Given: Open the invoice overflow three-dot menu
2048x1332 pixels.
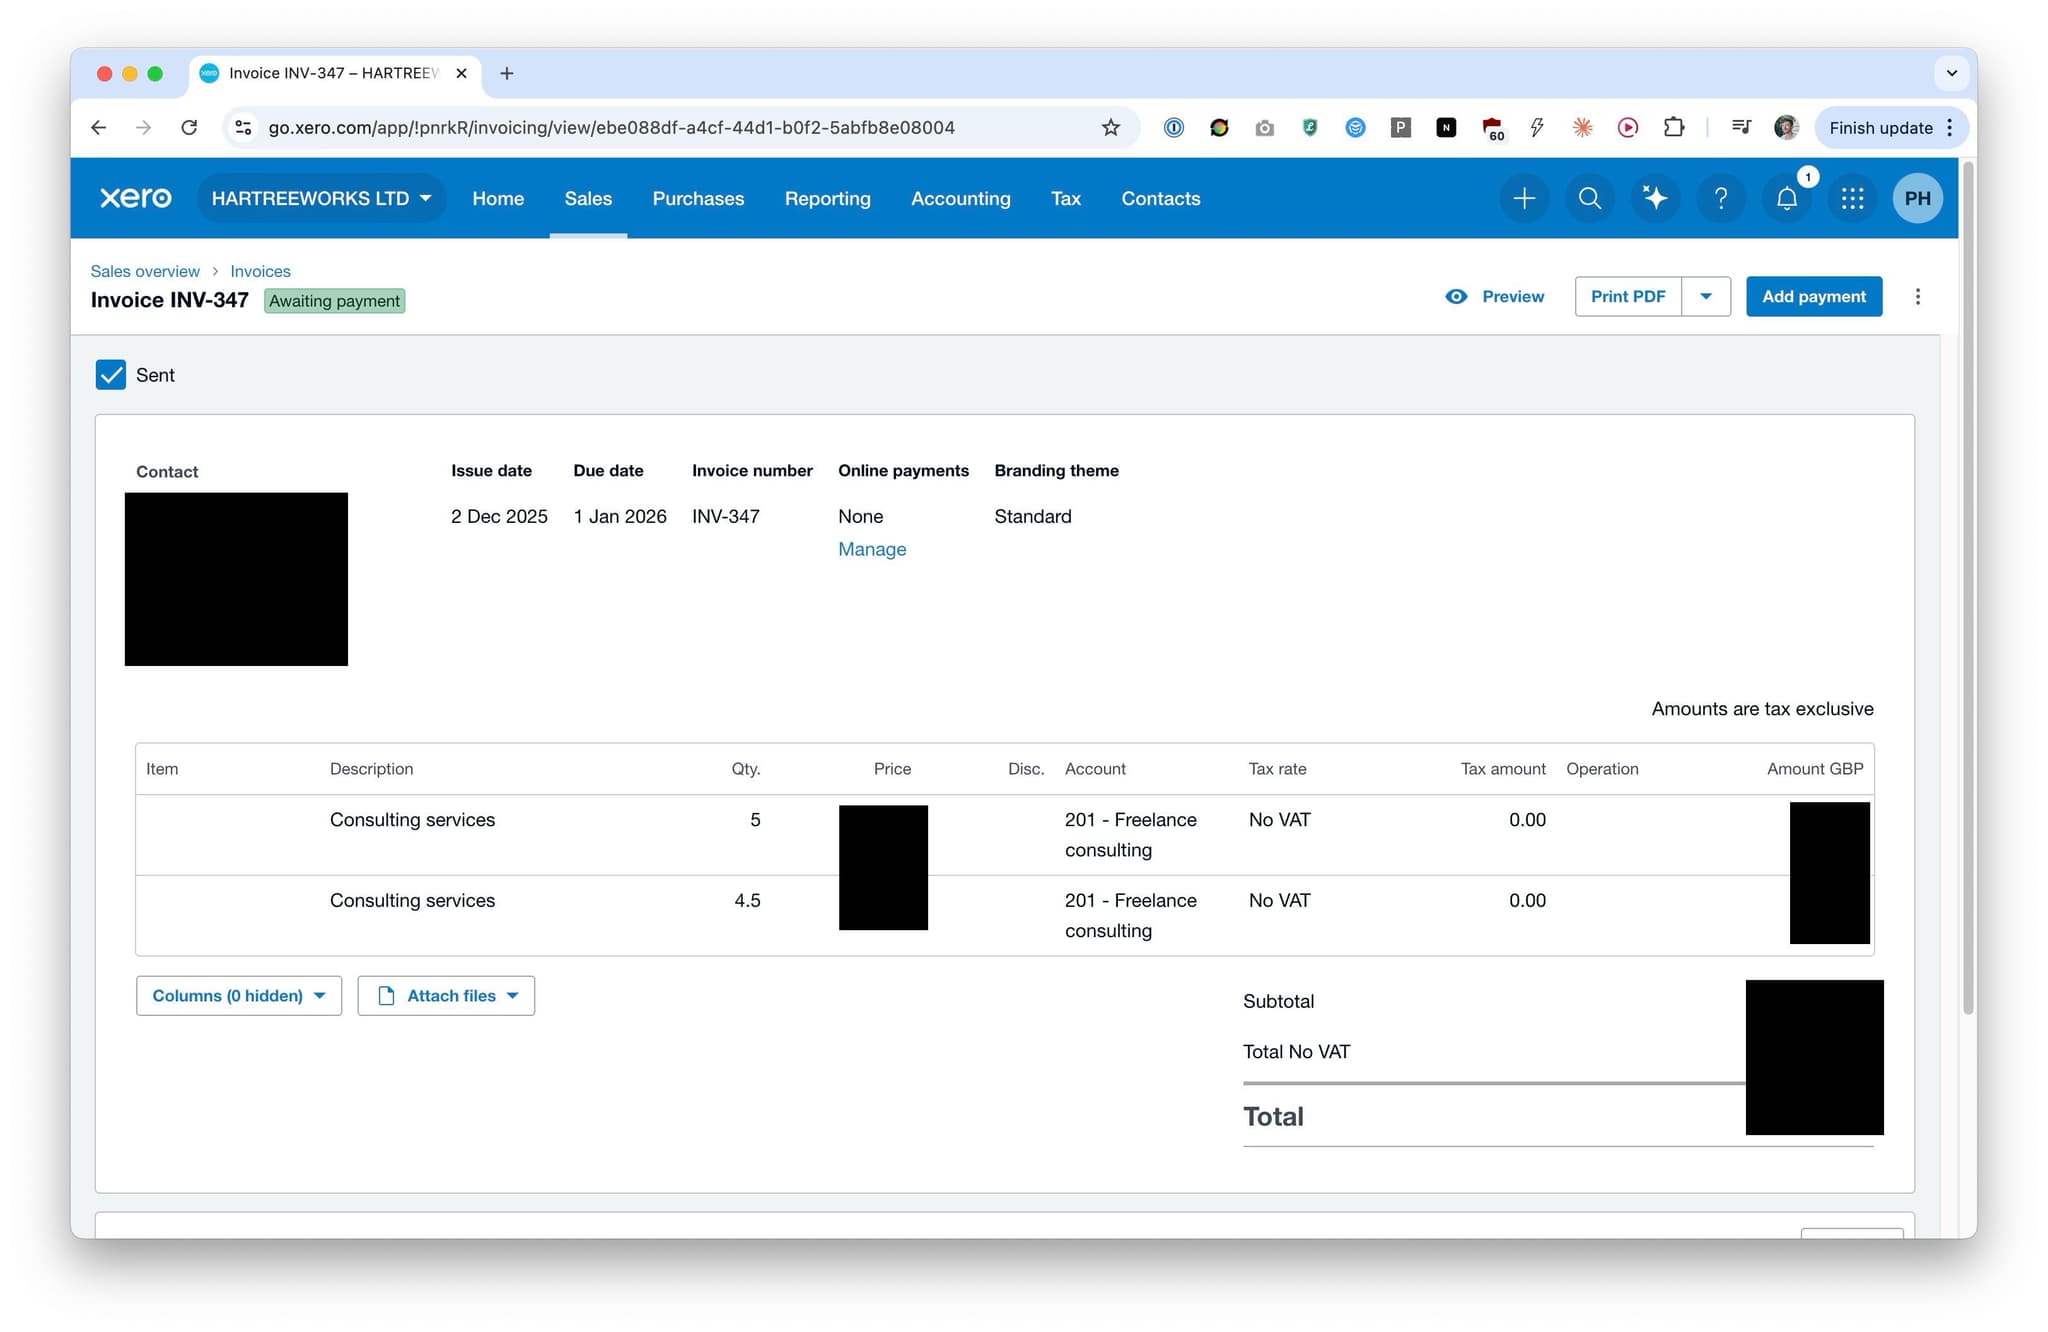Looking at the screenshot, I should [x=1918, y=296].
